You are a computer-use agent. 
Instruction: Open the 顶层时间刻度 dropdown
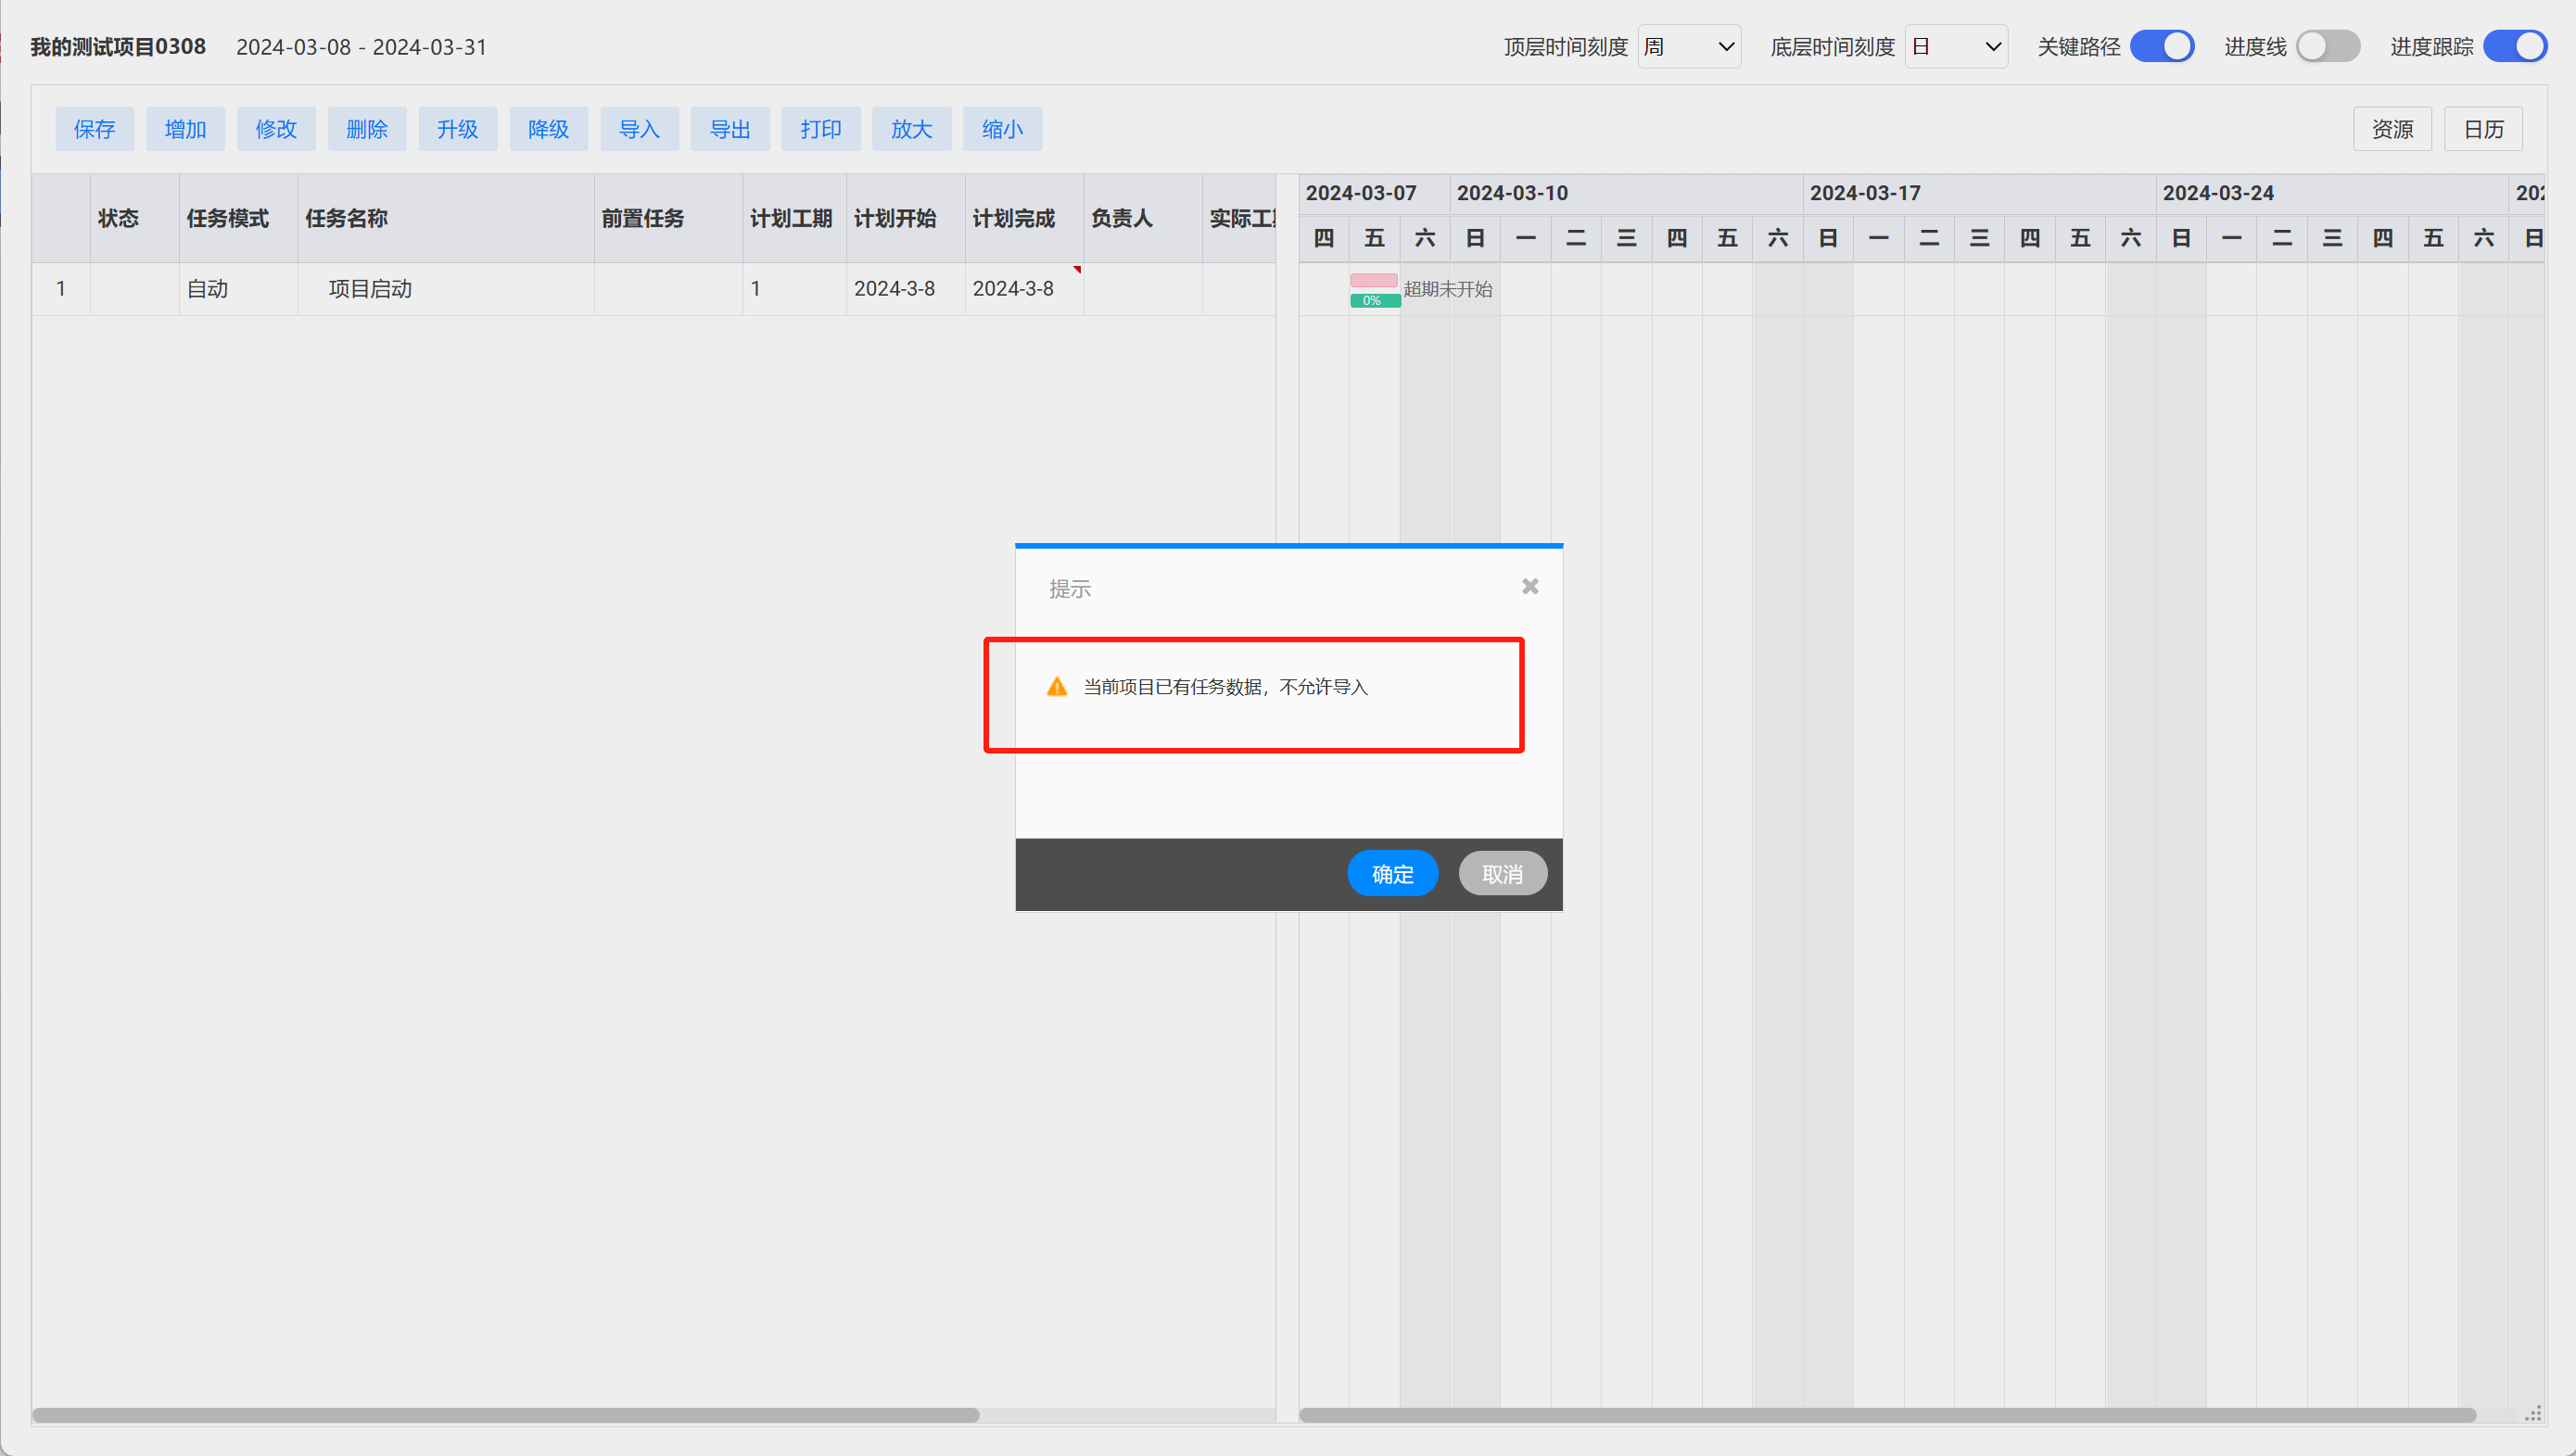(x=1688, y=47)
